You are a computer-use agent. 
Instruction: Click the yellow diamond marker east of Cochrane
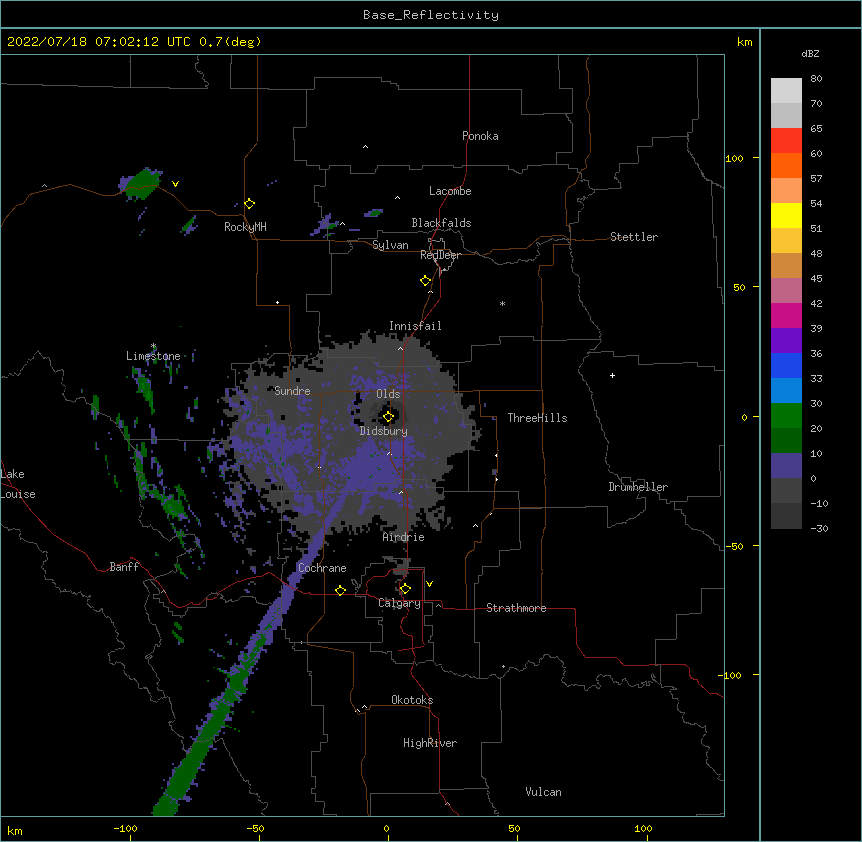click(x=340, y=590)
